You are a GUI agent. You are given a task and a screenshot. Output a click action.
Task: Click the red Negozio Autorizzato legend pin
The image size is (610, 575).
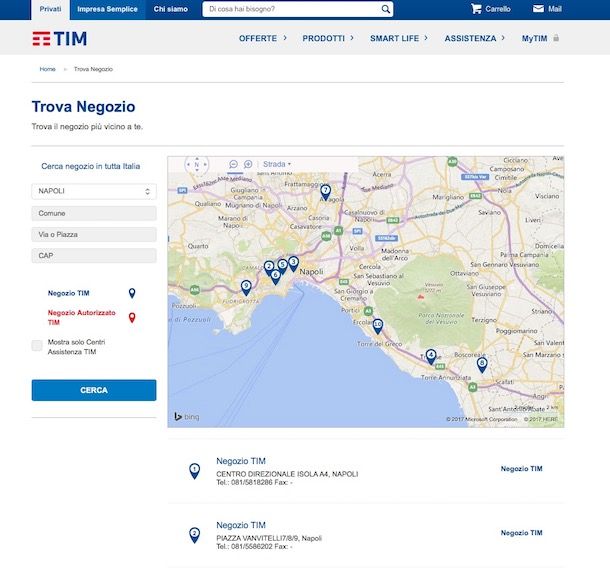(132, 318)
